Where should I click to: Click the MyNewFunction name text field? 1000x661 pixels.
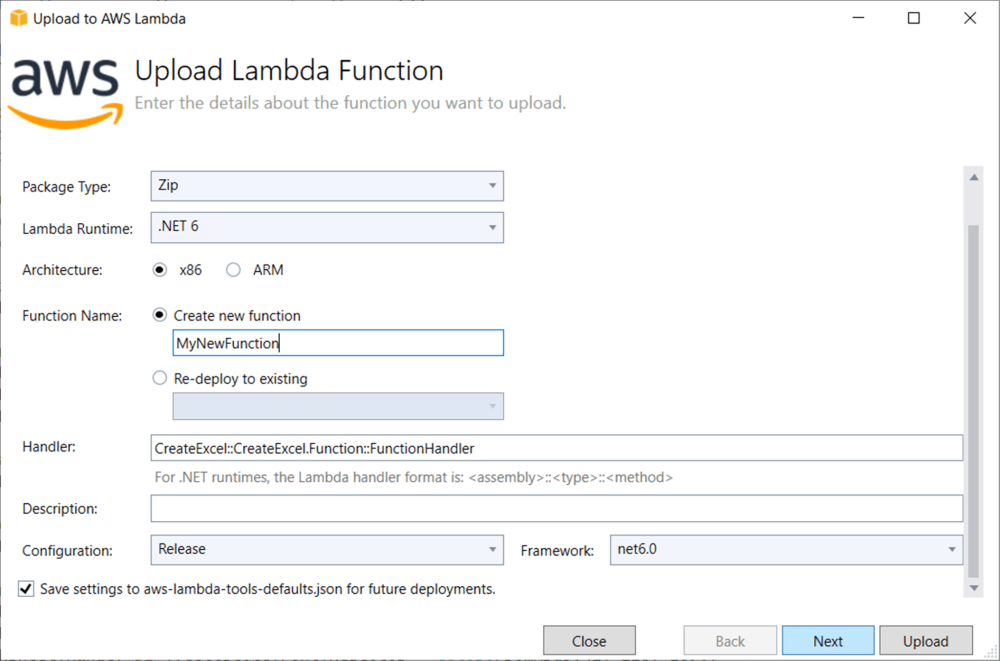[338, 343]
